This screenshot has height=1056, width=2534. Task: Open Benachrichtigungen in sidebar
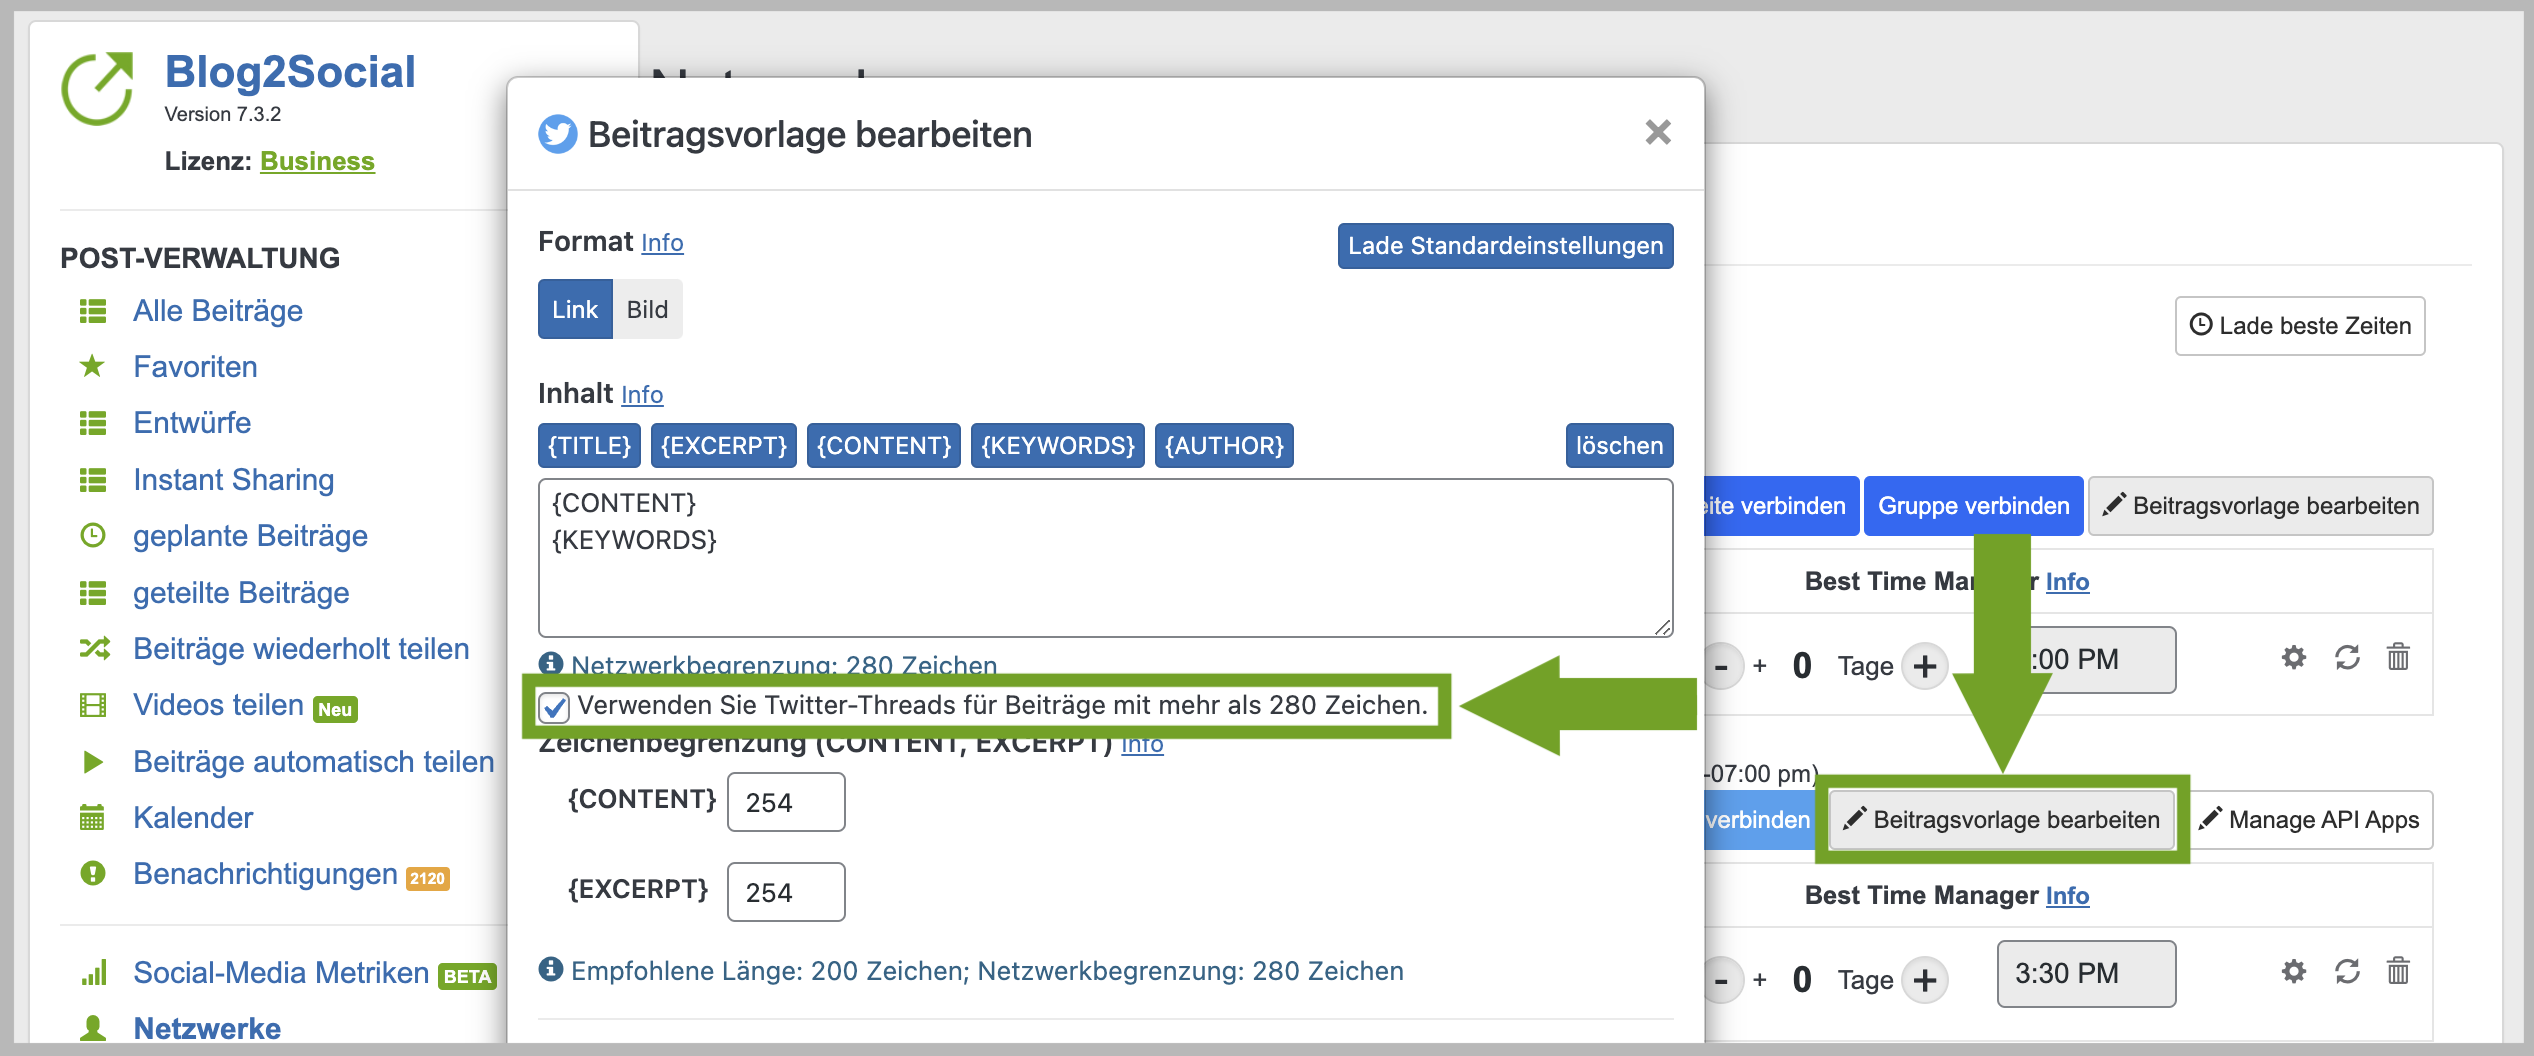(x=265, y=874)
